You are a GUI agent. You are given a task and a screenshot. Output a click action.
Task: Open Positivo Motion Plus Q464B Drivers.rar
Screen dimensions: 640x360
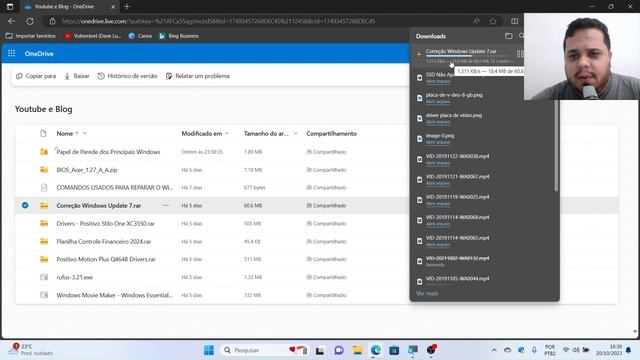tap(106, 259)
